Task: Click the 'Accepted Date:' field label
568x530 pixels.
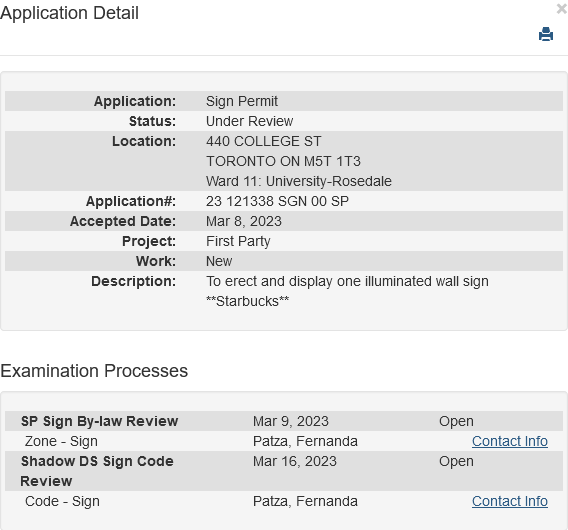Action: 123,221
